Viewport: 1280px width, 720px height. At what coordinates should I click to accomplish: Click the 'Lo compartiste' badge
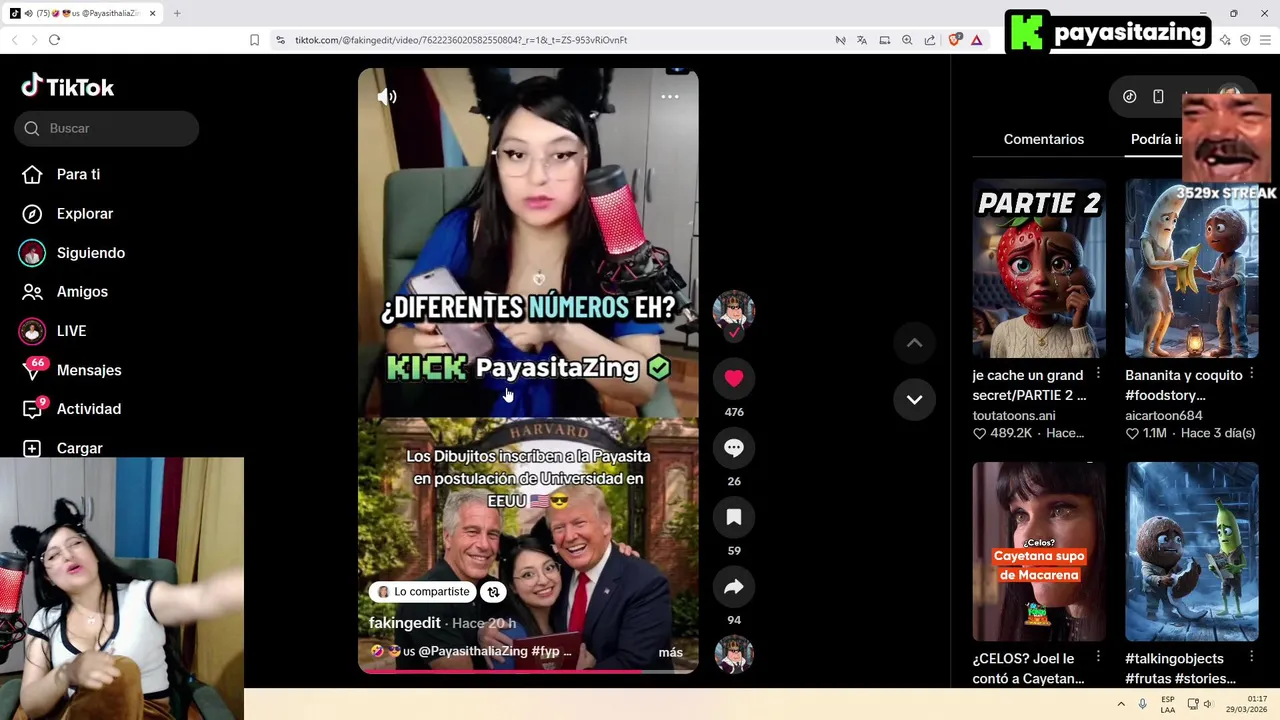point(424,592)
